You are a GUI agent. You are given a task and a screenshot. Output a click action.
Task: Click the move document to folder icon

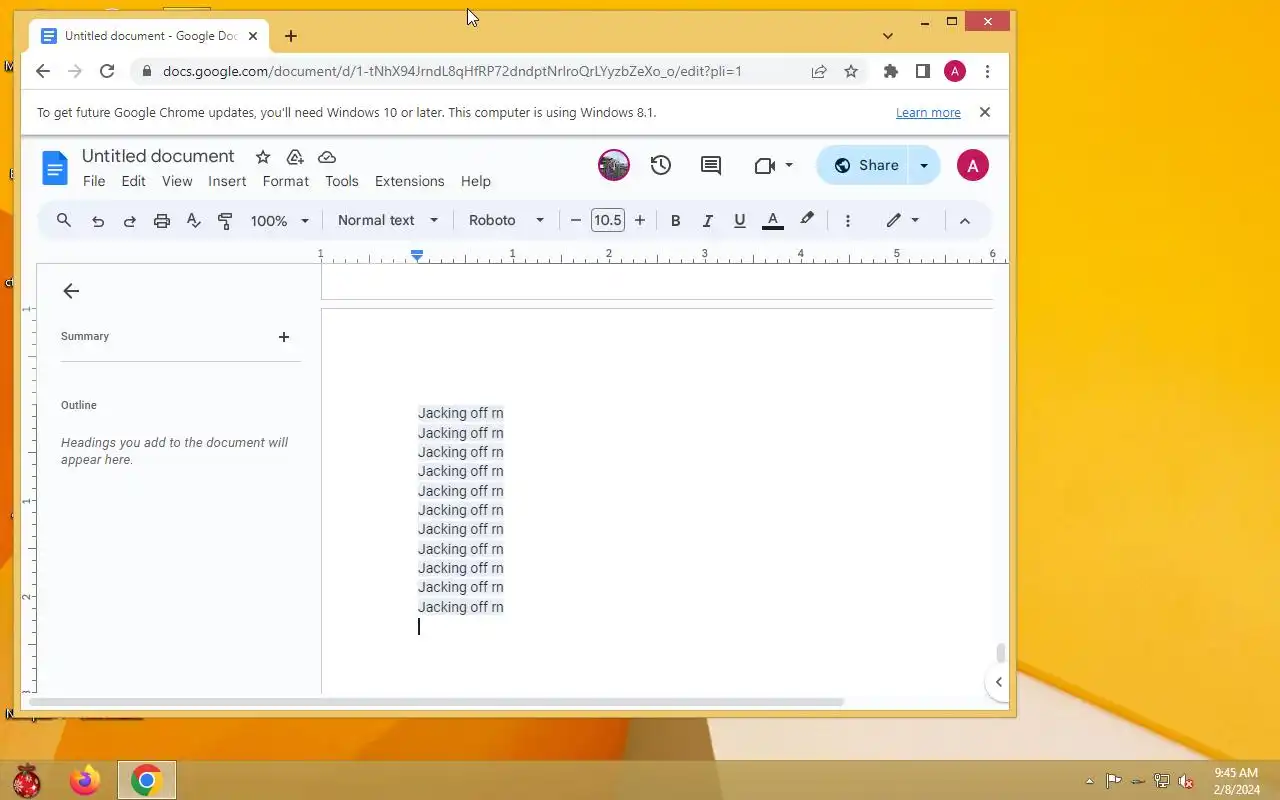pyautogui.click(x=295, y=157)
